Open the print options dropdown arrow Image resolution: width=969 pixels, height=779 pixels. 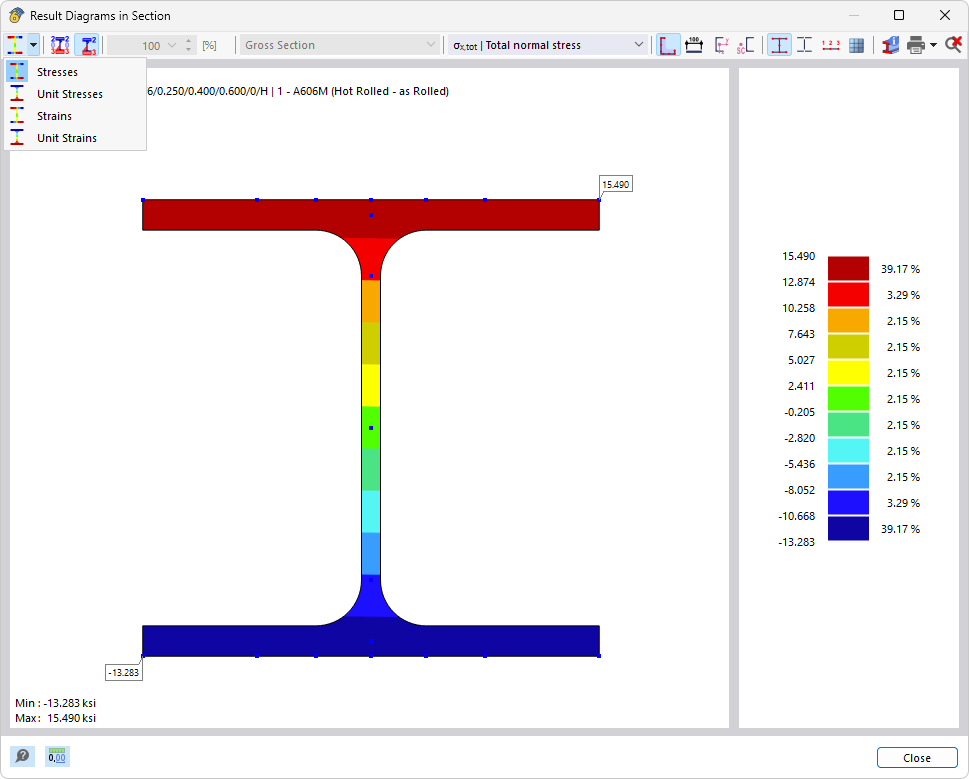point(934,45)
